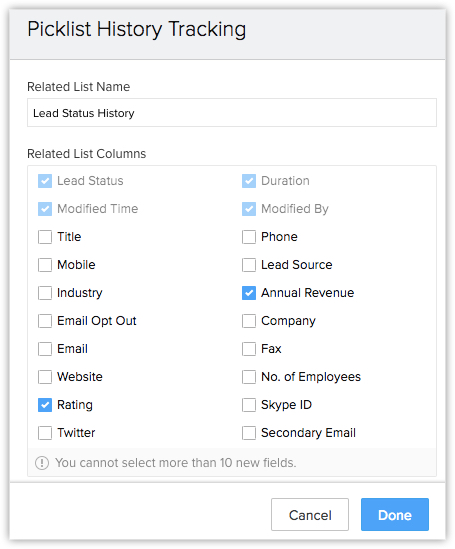Select the Lead Source checkbox

coord(249,265)
